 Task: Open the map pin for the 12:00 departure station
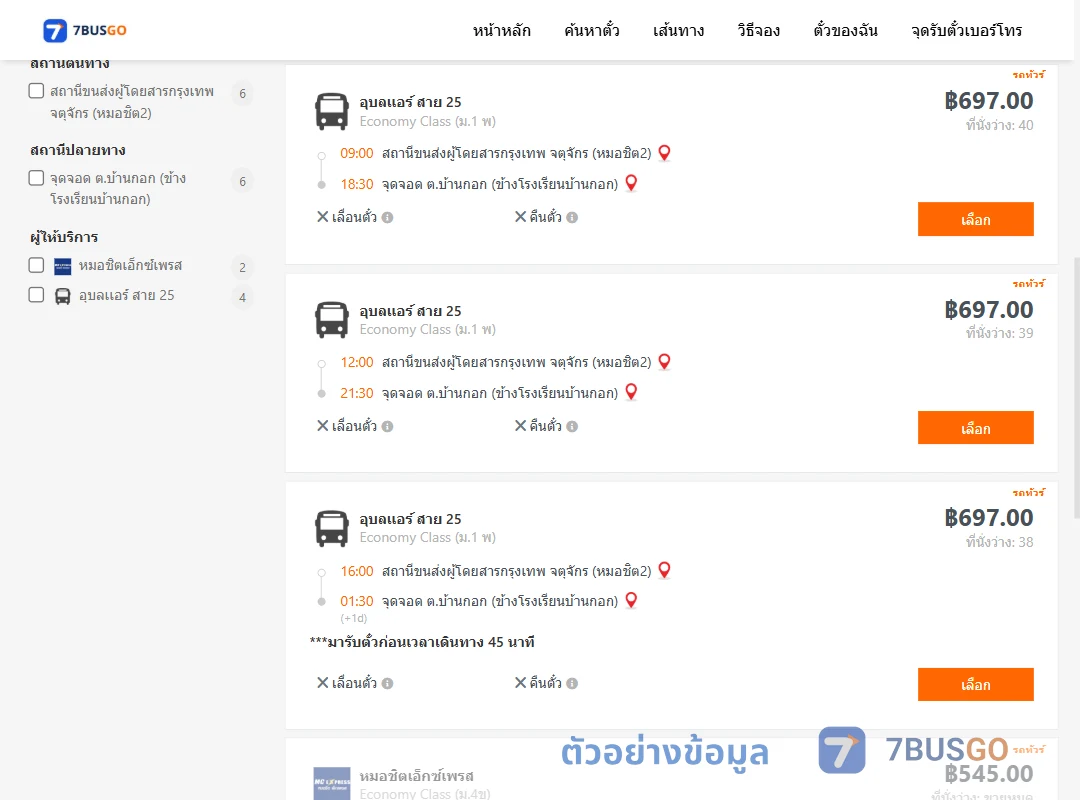click(665, 362)
